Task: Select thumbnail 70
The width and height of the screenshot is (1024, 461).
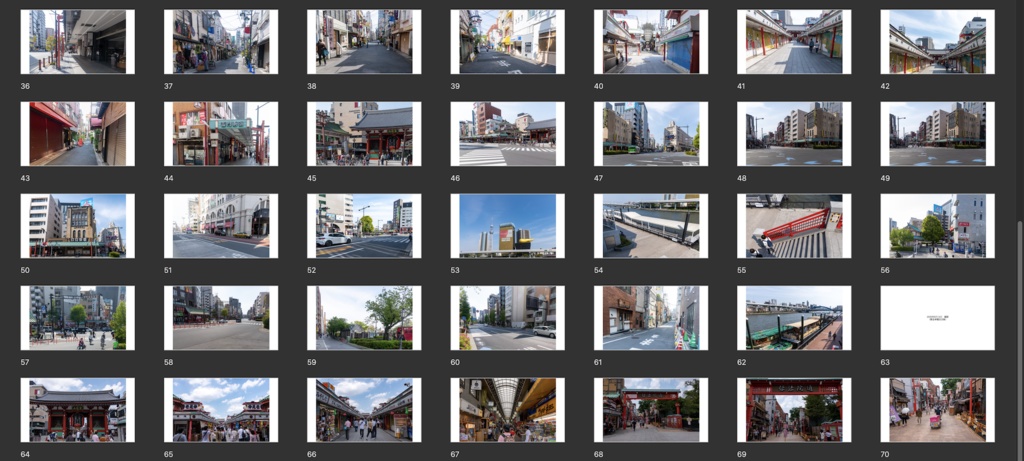Action: 938,410
